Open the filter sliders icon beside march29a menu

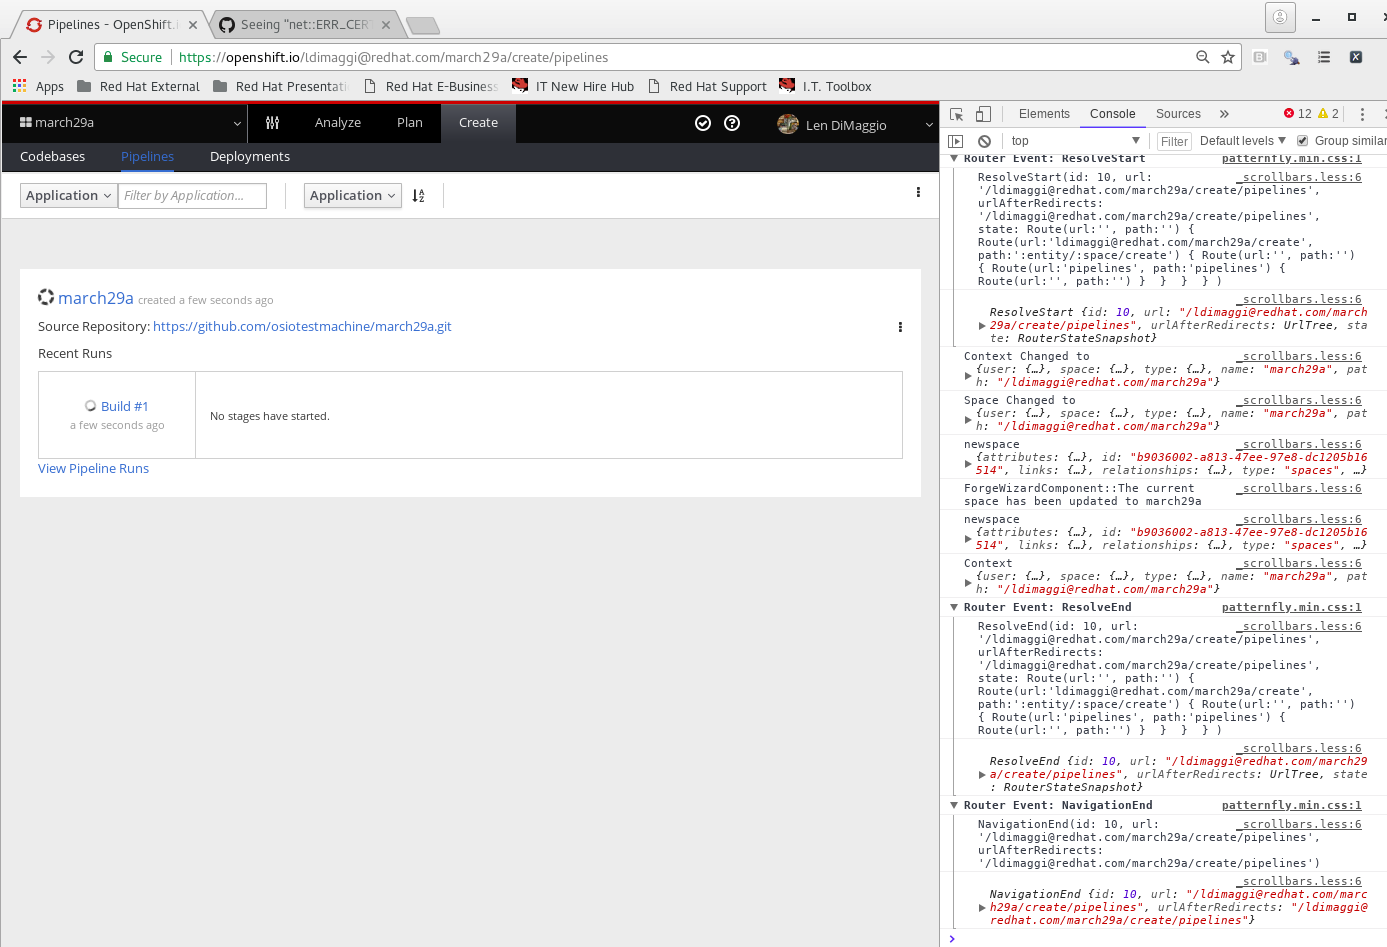272,122
